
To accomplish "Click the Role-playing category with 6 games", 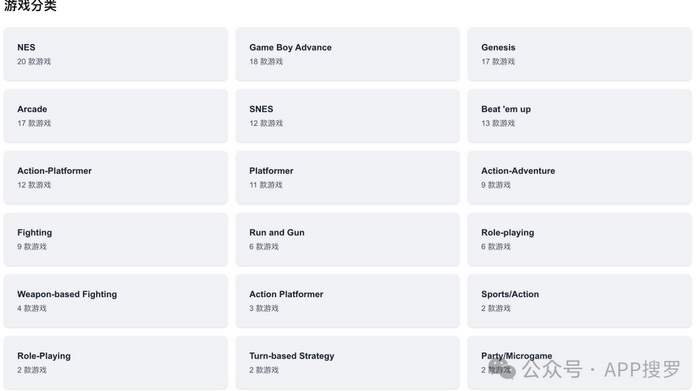I will (580, 239).
